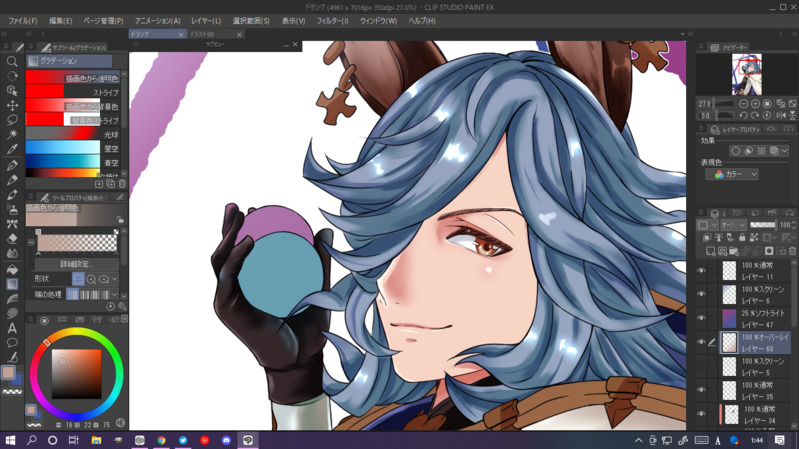The image size is (799, 449).
Task: Open the ファイル(F) menu
Action: [x=22, y=21]
